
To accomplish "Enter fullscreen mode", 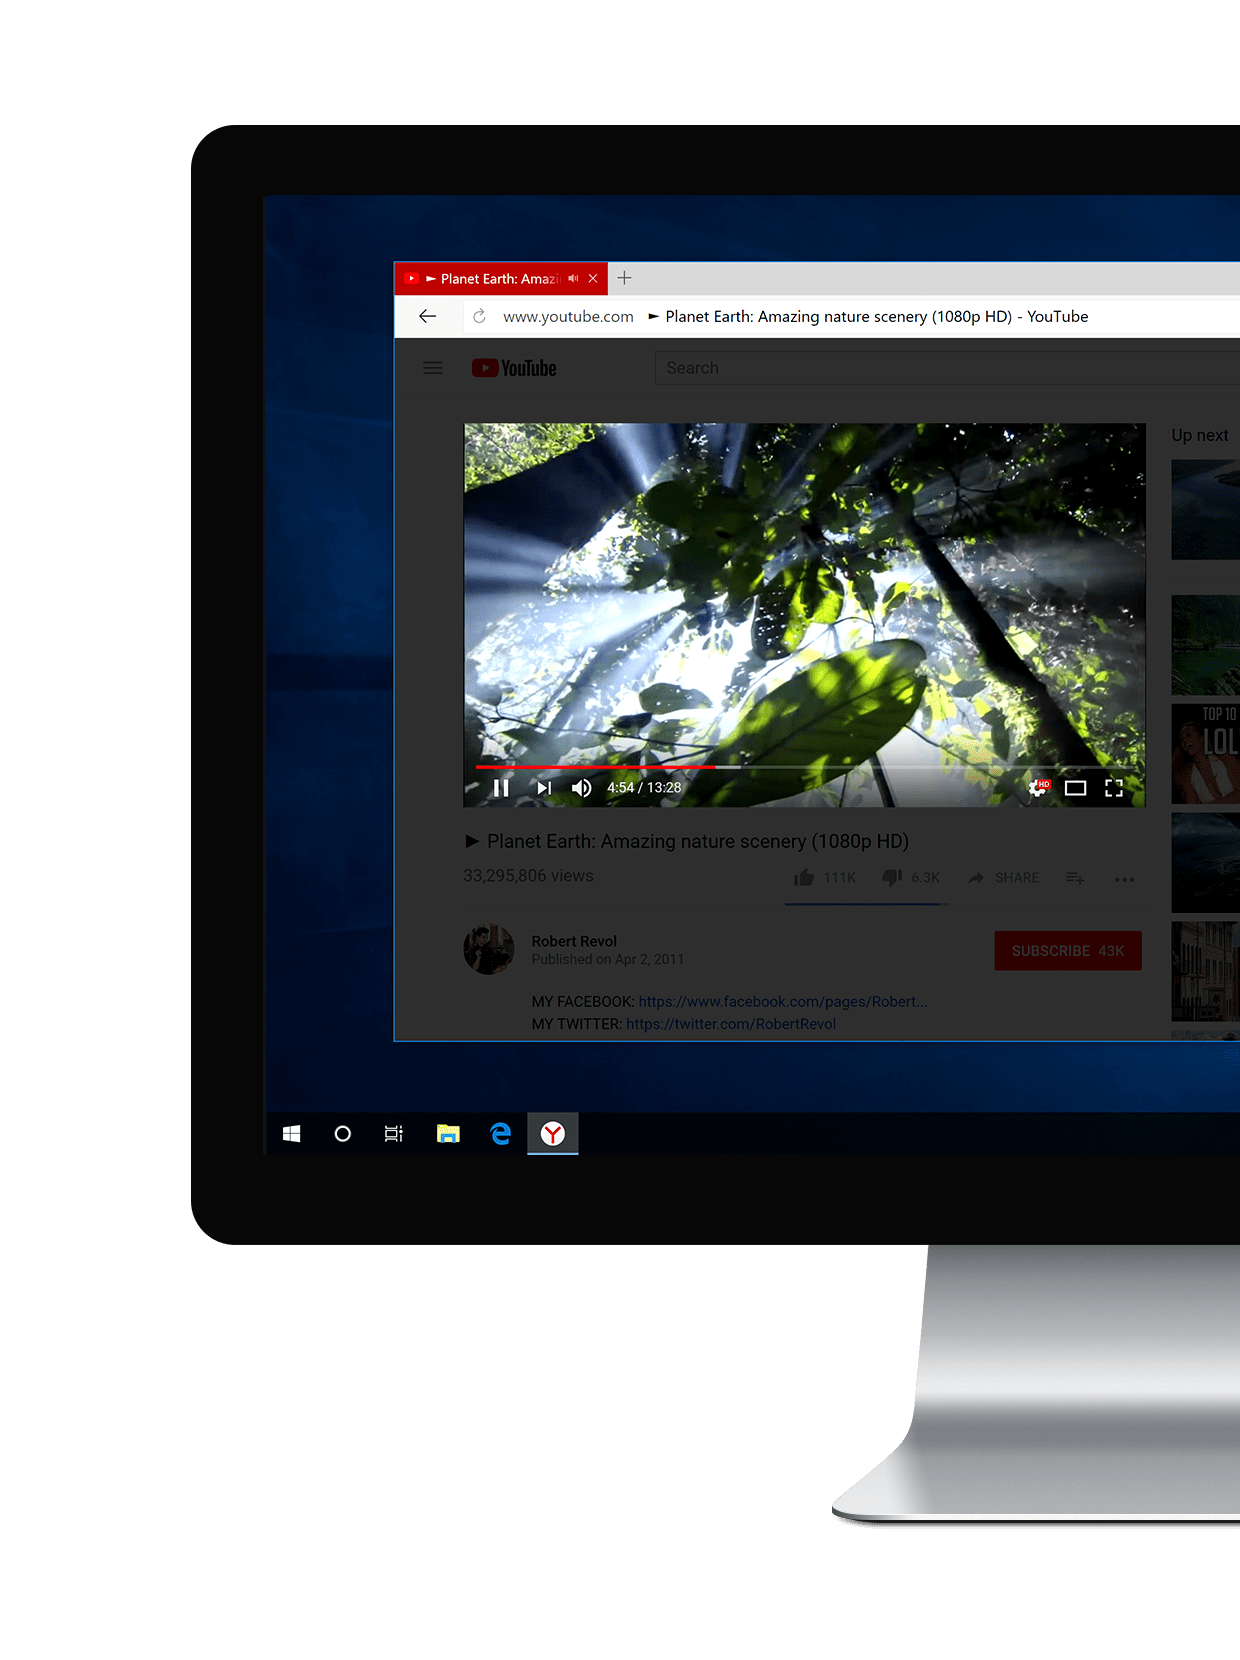I will [x=1114, y=788].
